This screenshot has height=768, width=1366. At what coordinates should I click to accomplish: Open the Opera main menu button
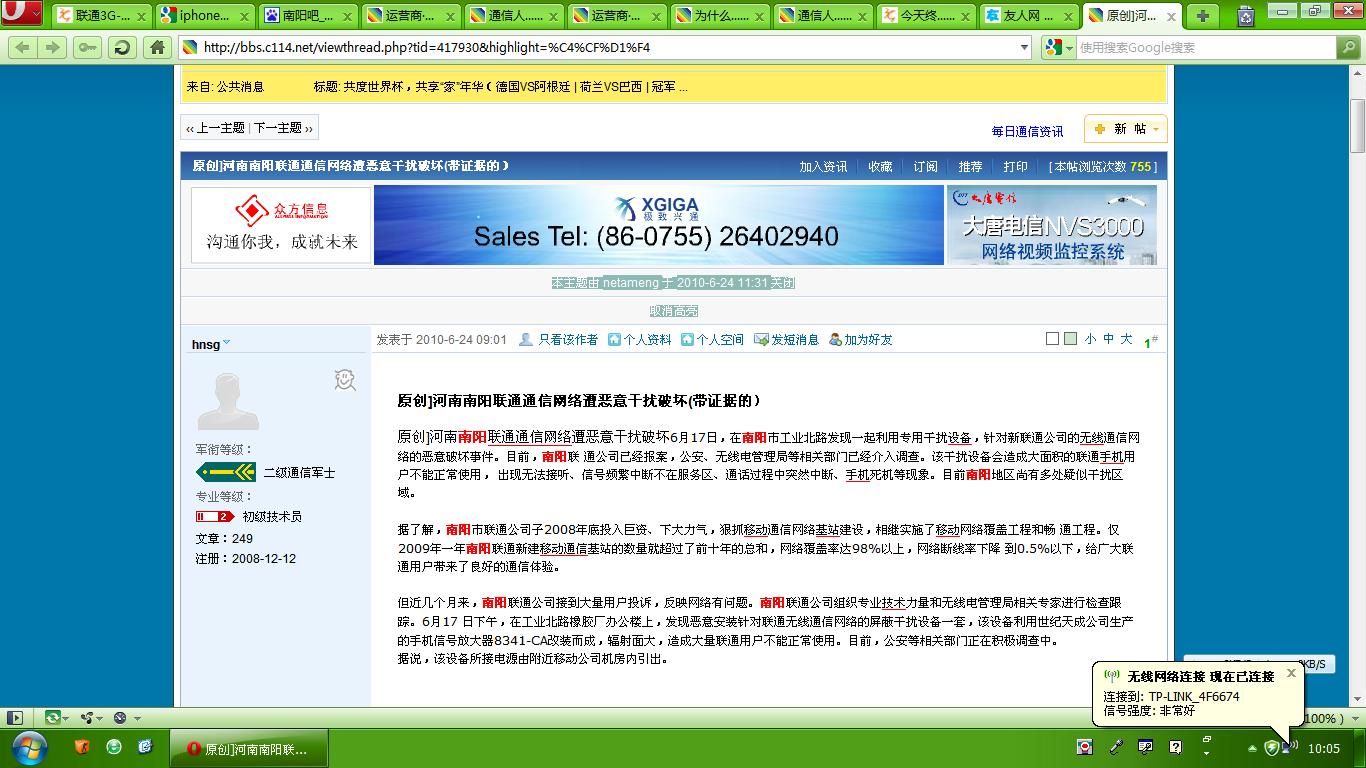22,14
